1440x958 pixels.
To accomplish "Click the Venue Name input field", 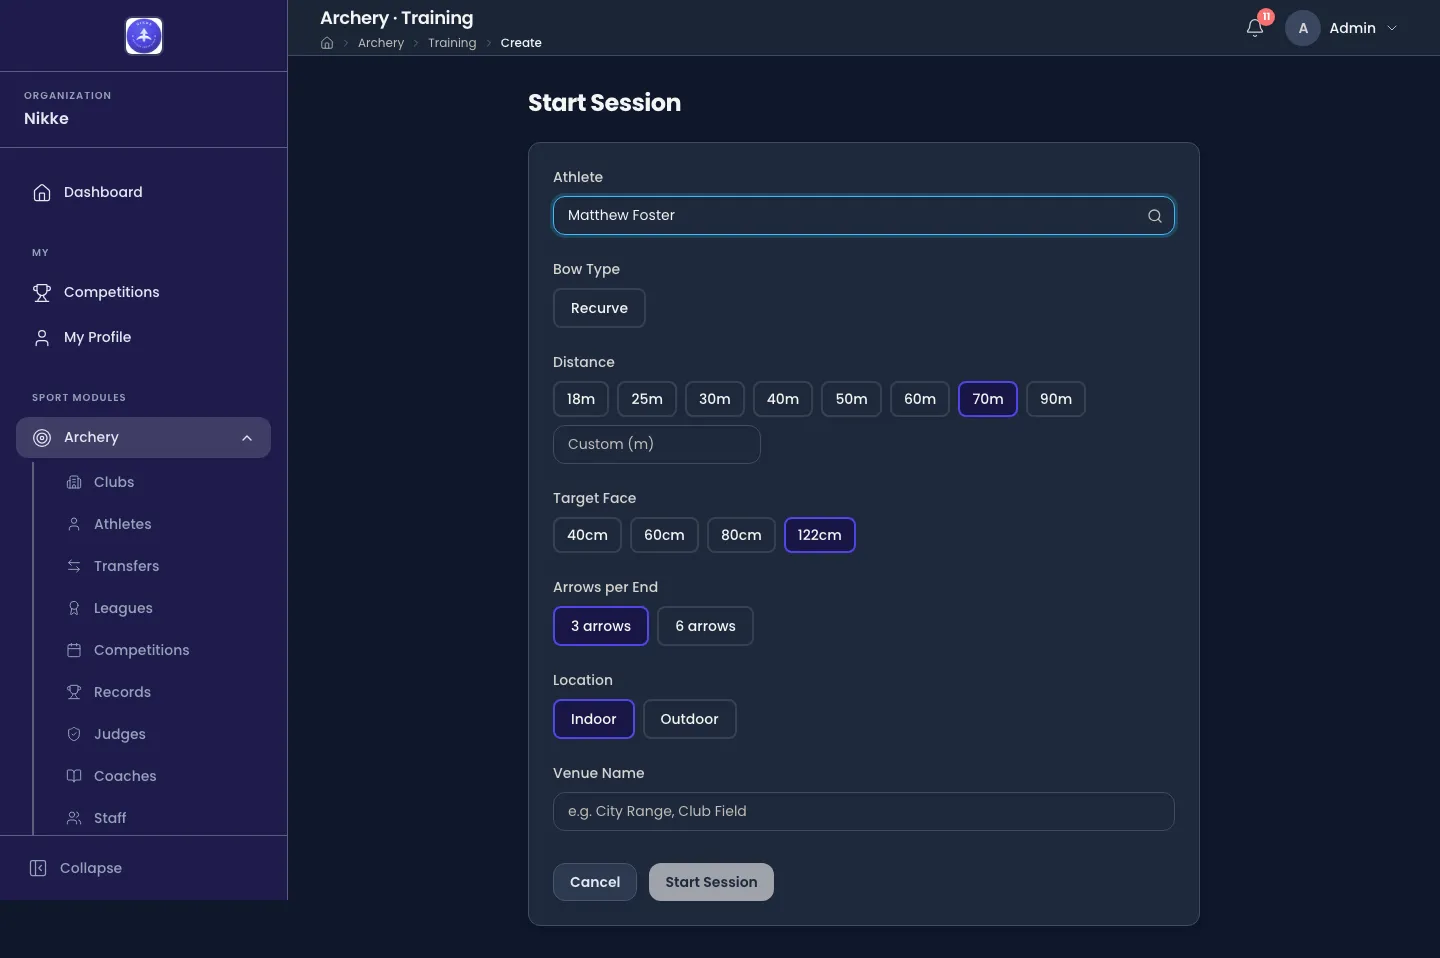I will click(864, 811).
